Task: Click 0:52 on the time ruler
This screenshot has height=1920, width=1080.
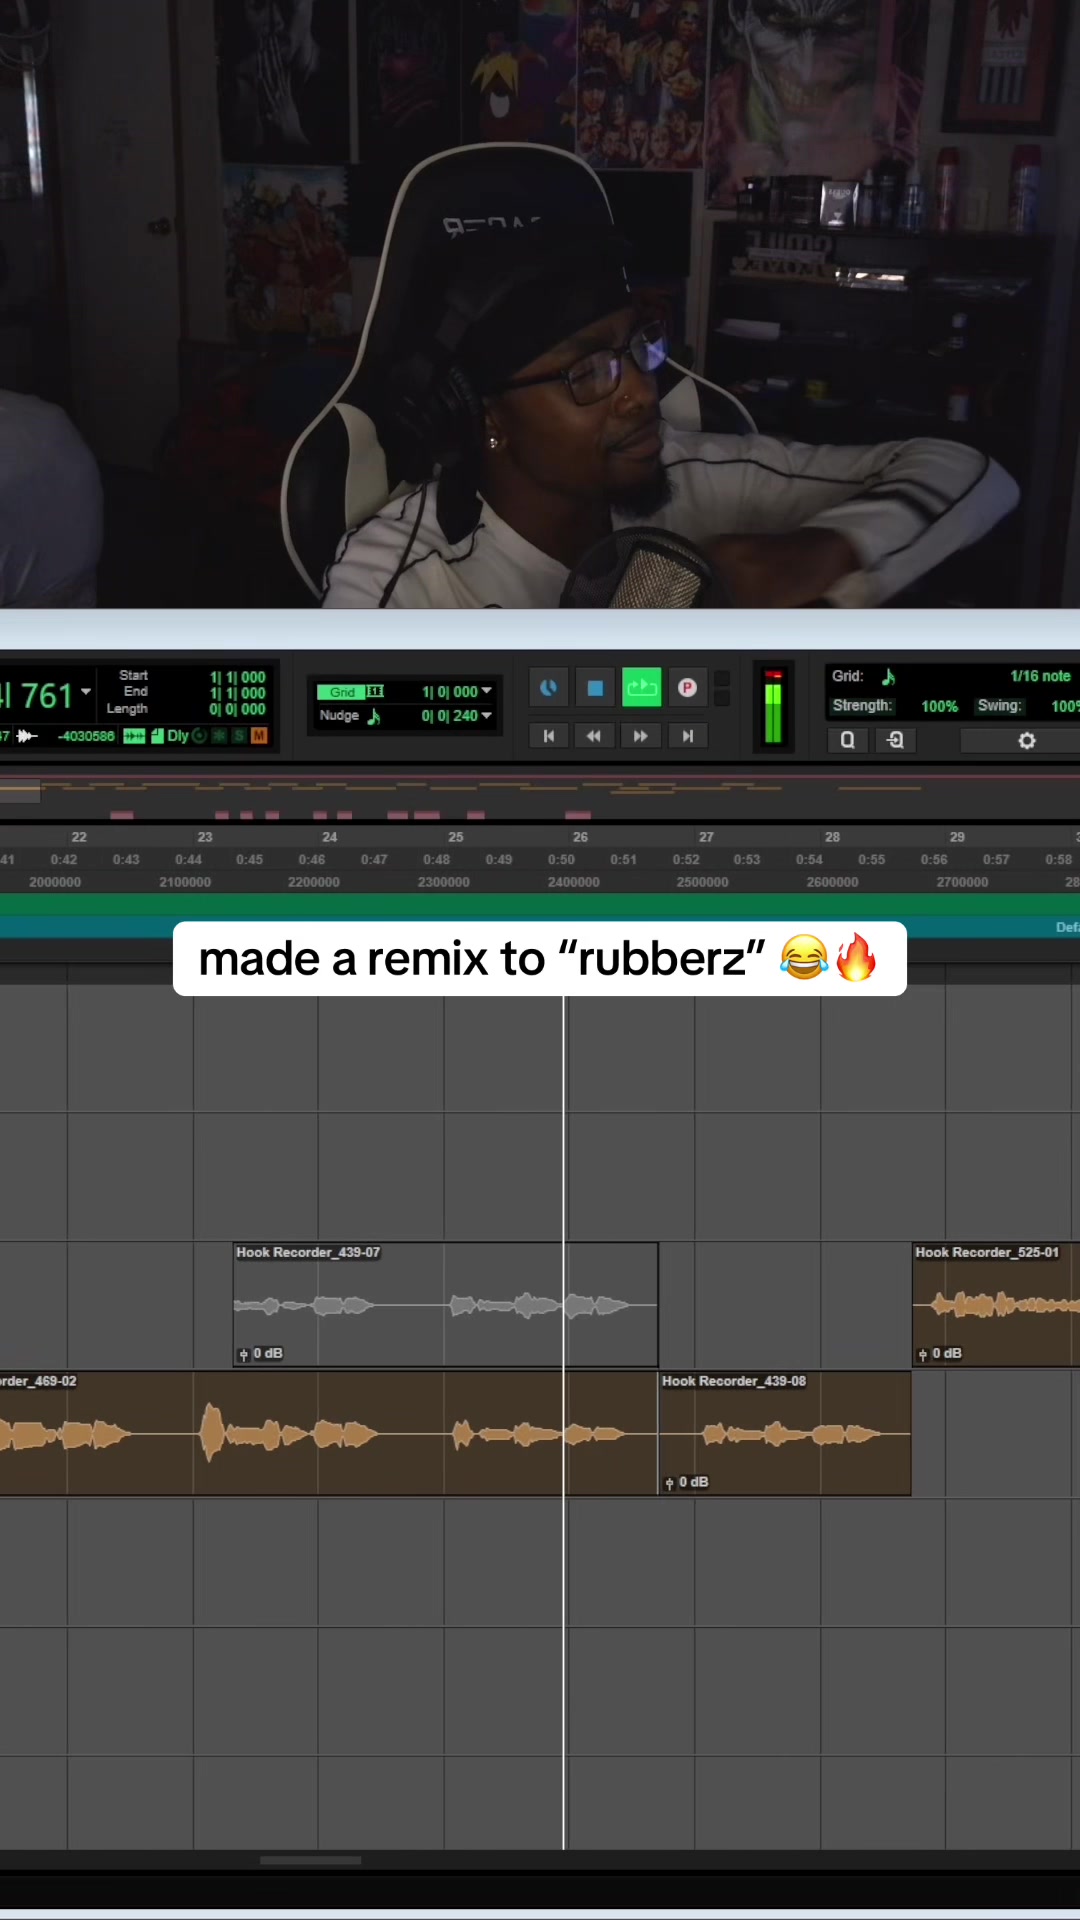Action: pyautogui.click(x=686, y=860)
